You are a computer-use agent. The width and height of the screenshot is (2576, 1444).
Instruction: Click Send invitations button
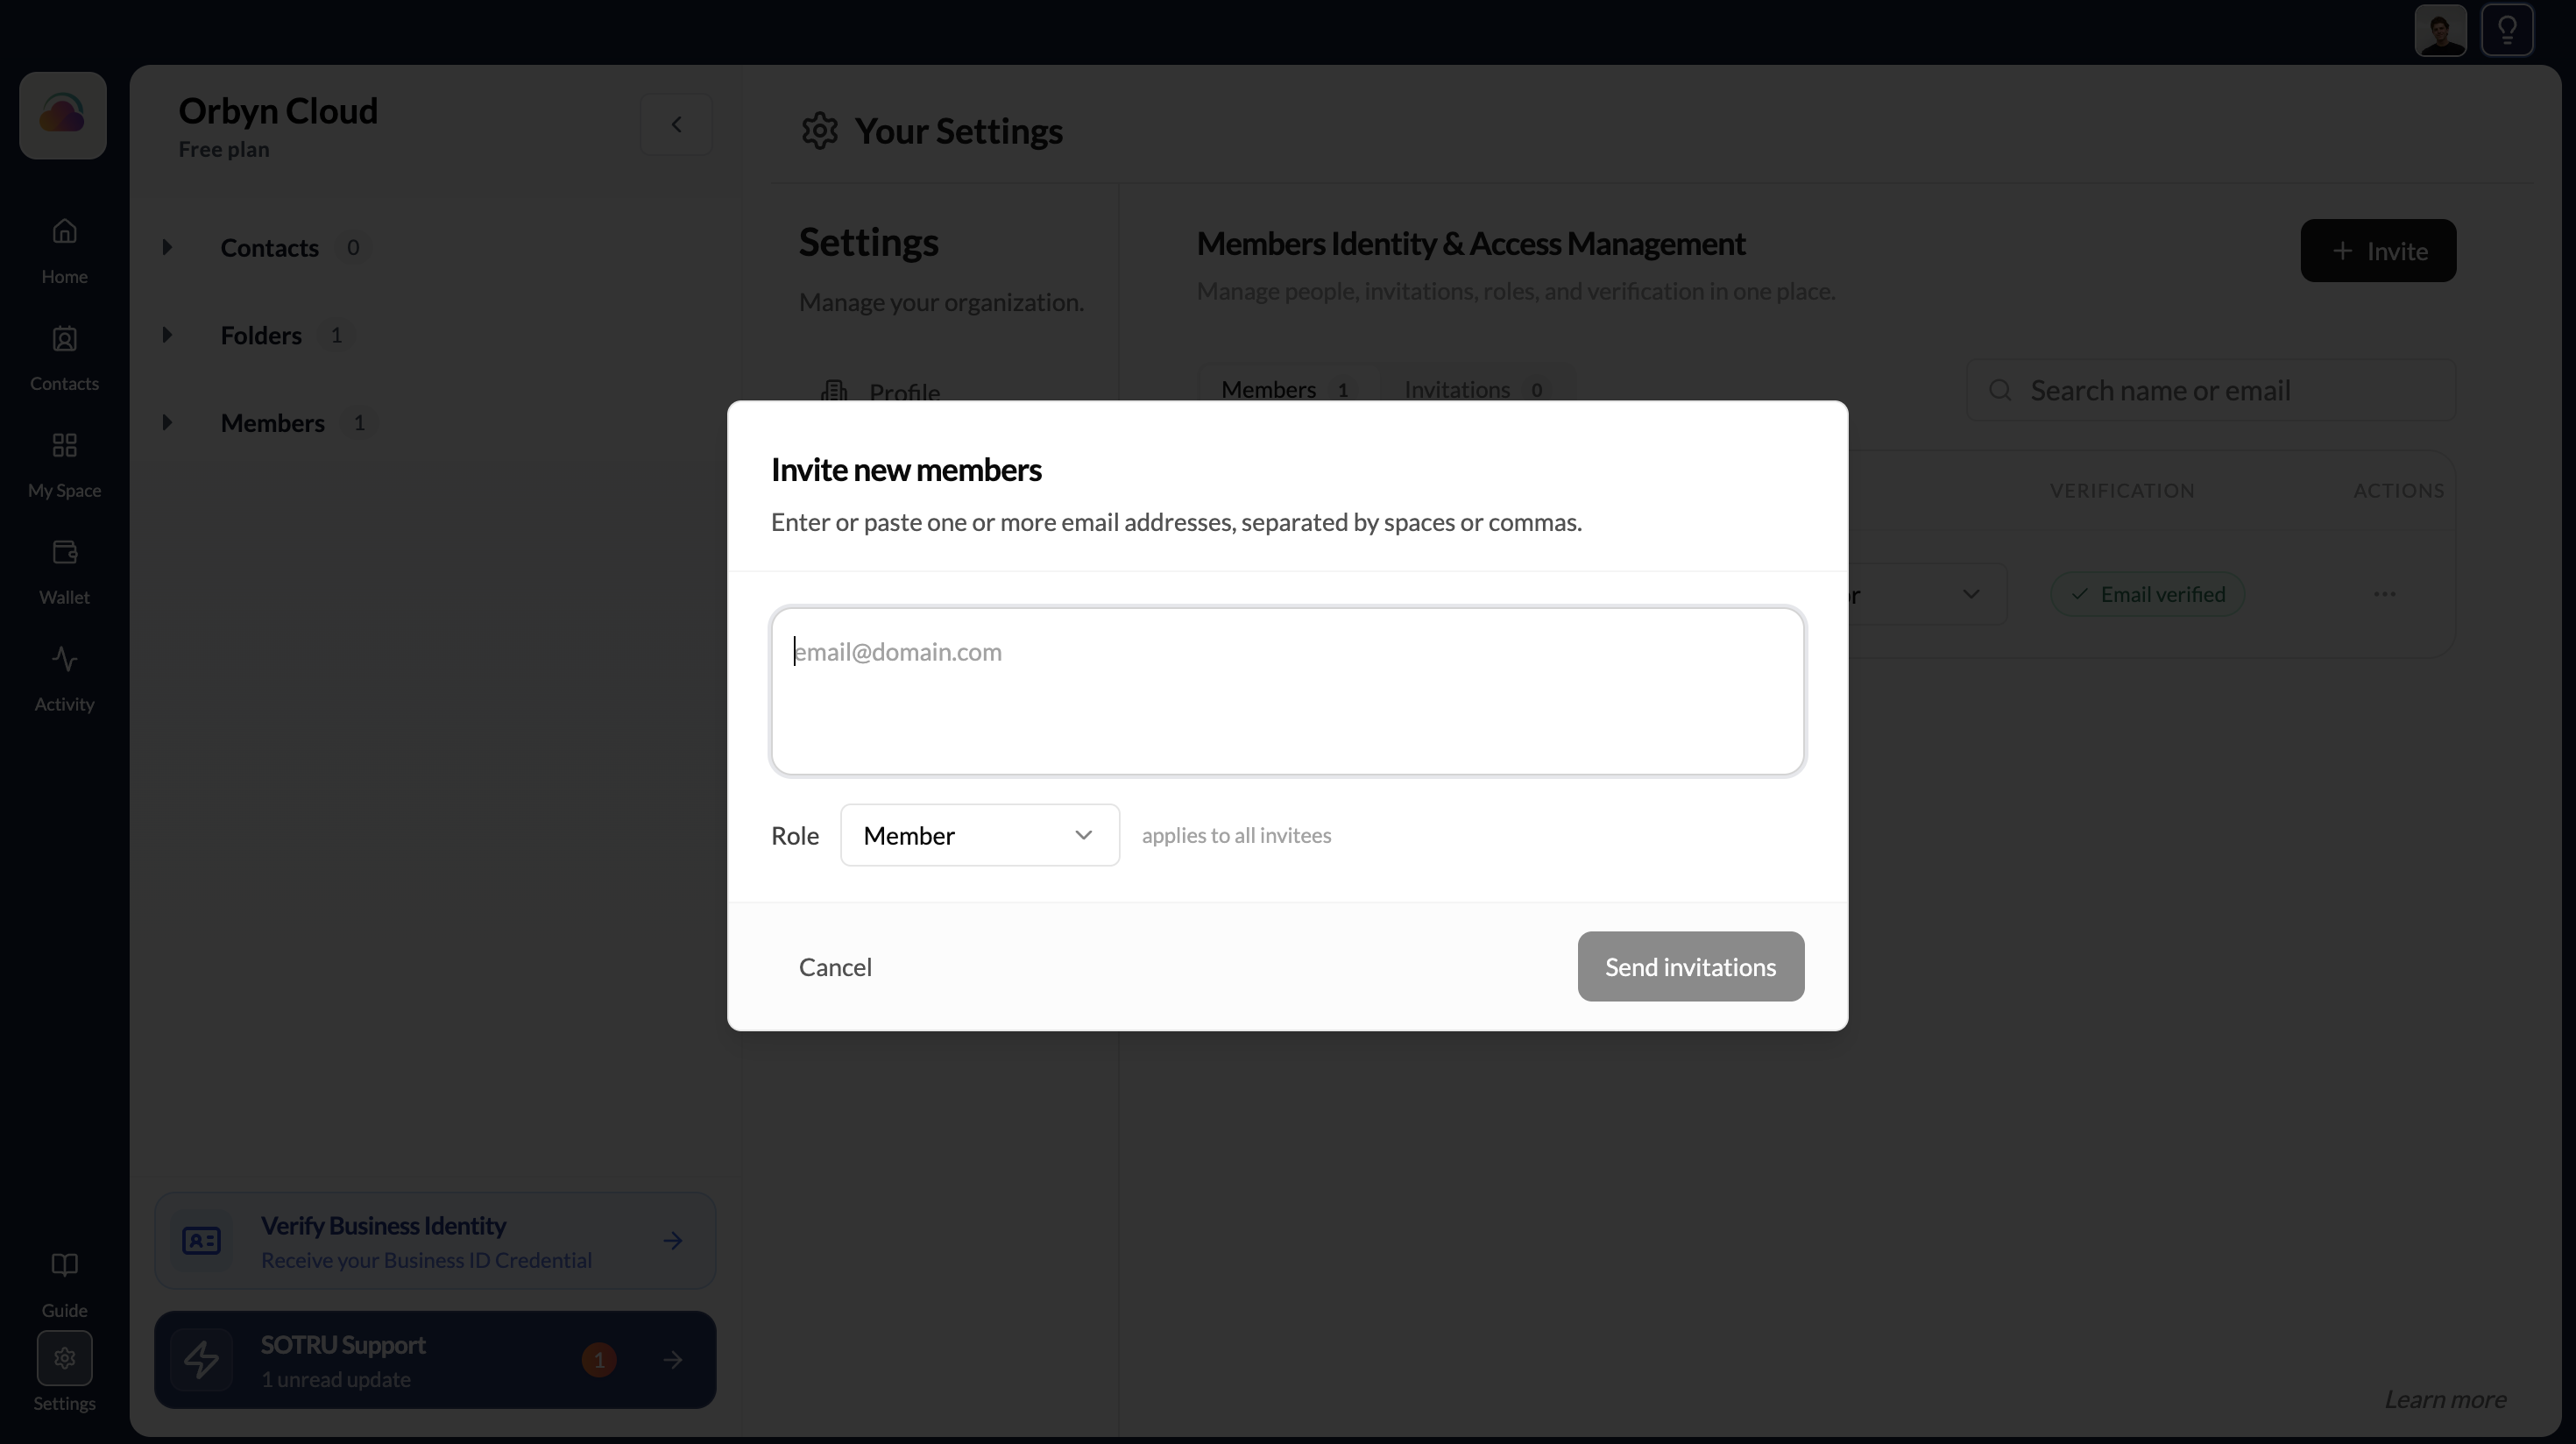point(1690,967)
